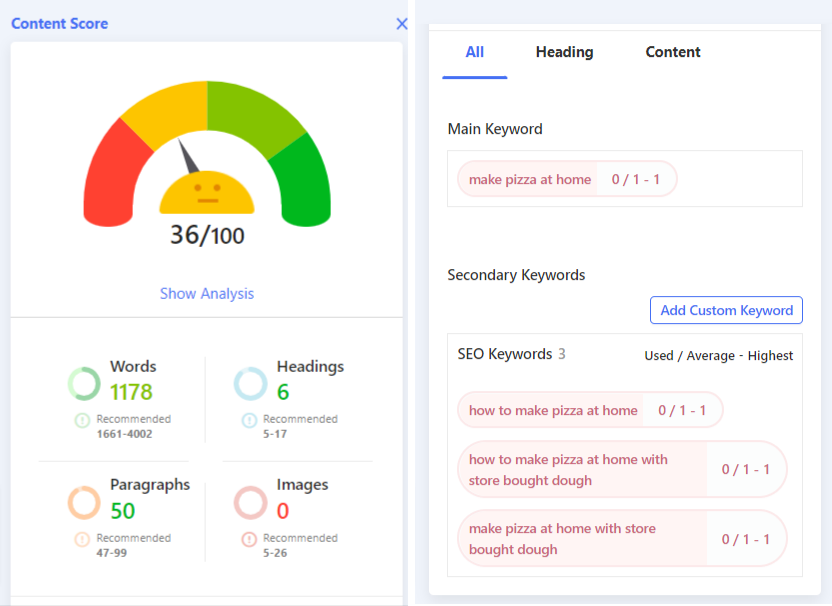The width and height of the screenshot is (832, 606).
Task: Click the Paragraphs progress ring icon
Action: (84, 503)
